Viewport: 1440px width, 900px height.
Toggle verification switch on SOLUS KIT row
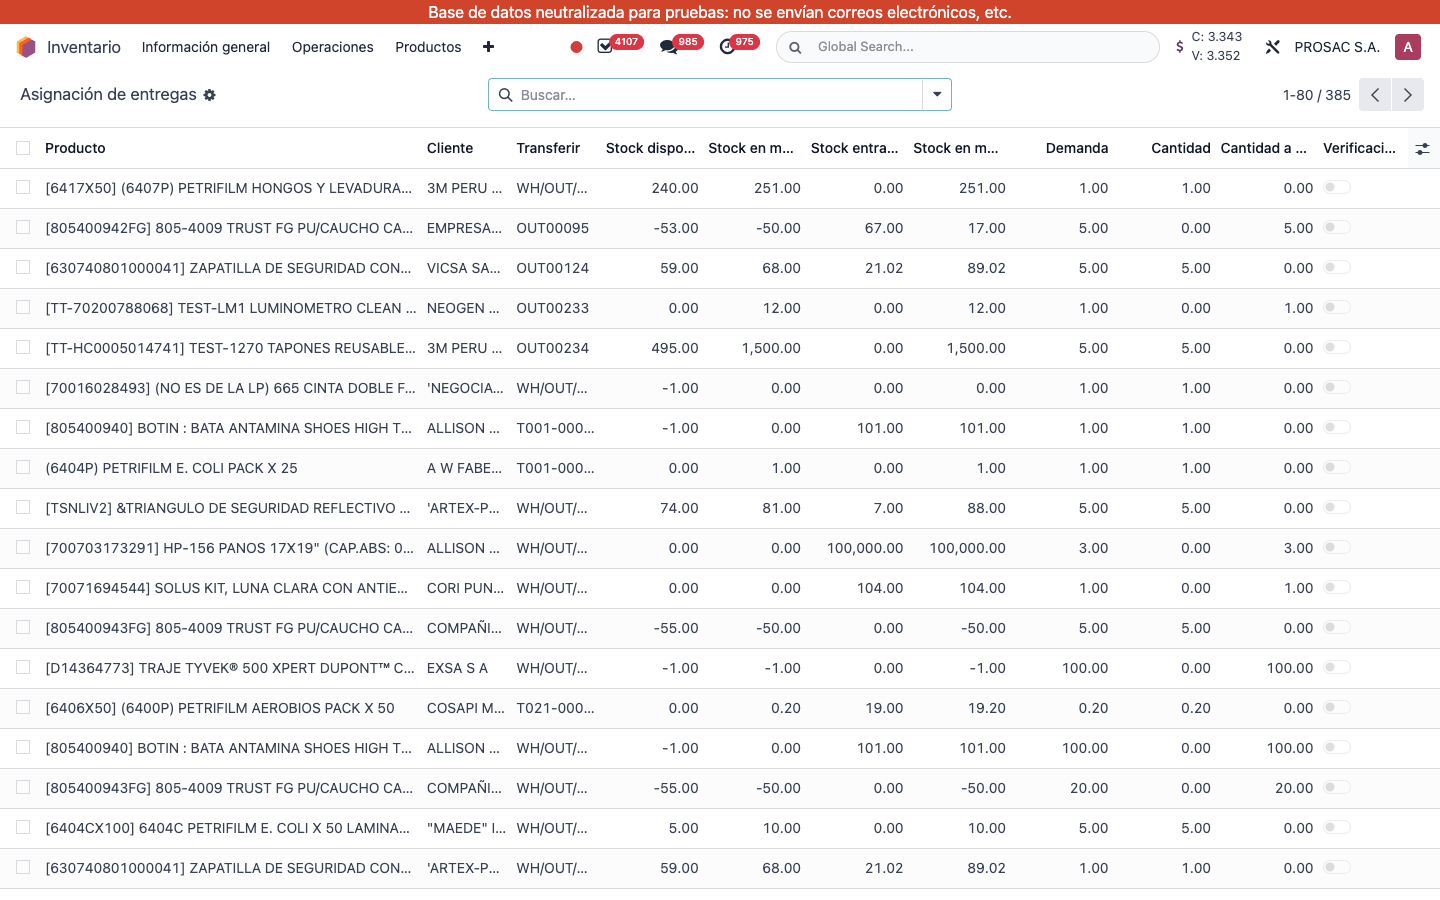[1337, 587]
